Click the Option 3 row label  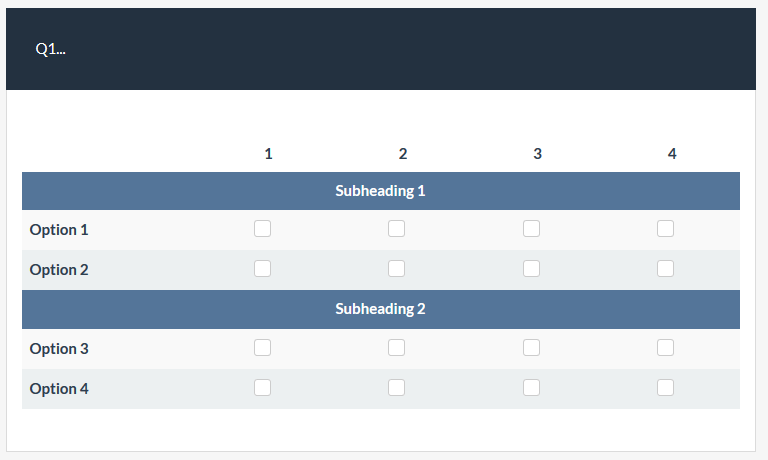[x=59, y=349]
